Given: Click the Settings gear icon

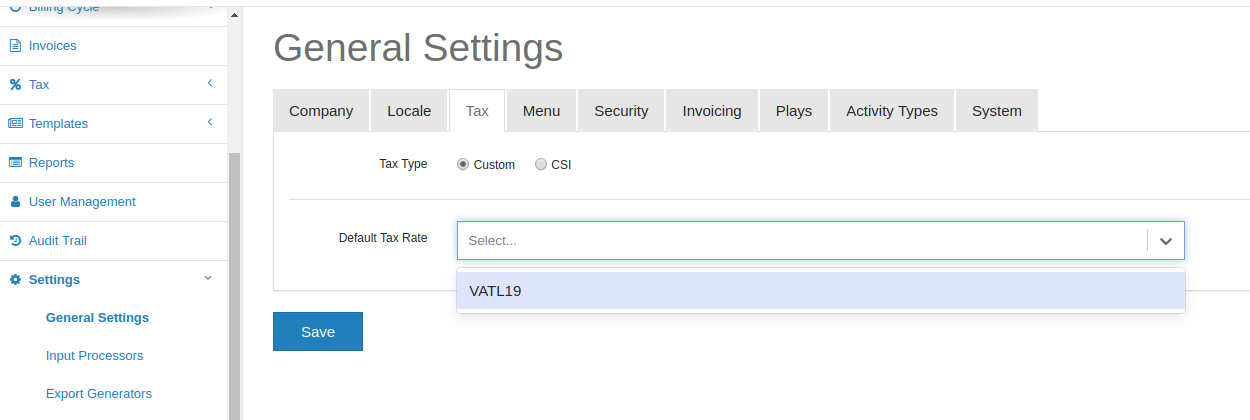Looking at the screenshot, I should [15, 280].
